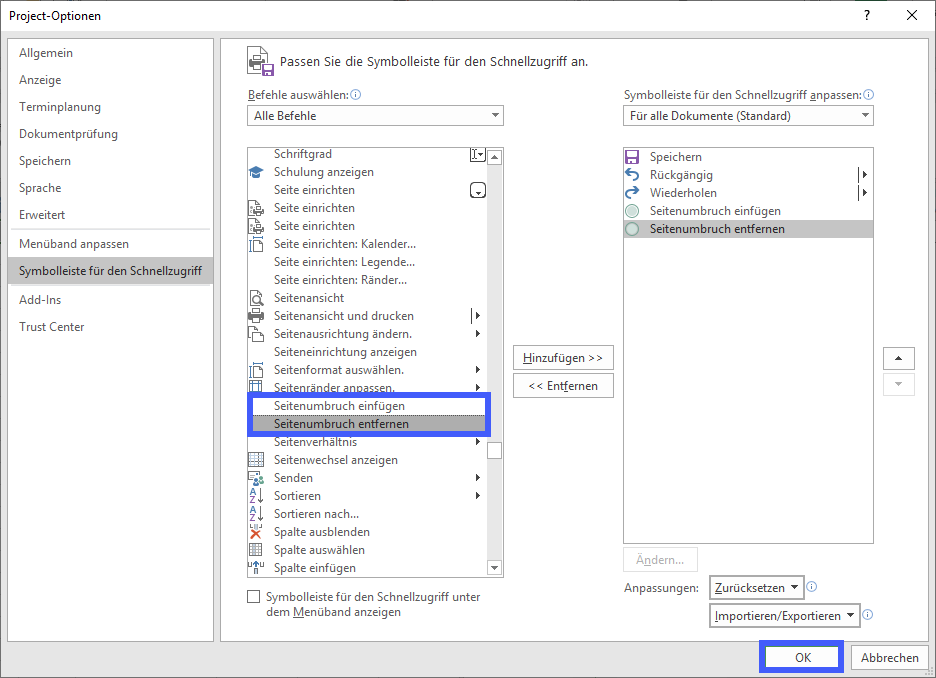Screen dimensions: 936x678
Task: Expand the Wiederholen split arrow in right list
Action: coord(864,193)
